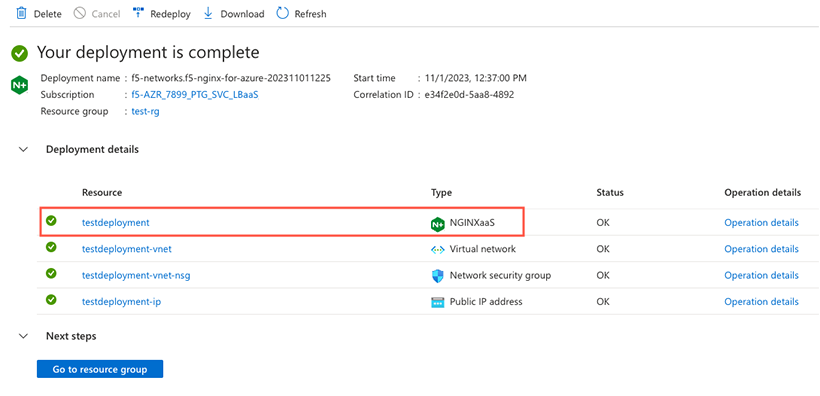Click the Public IP address type icon

pyautogui.click(x=437, y=302)
